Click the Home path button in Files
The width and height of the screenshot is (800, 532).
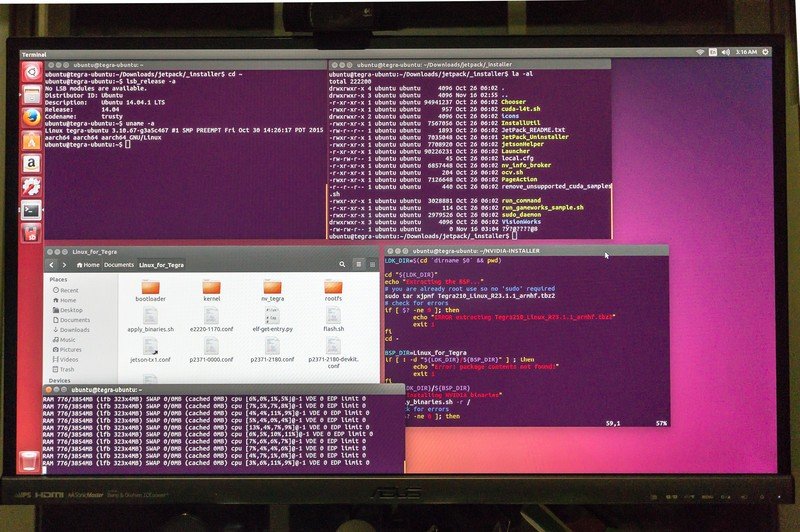point(88,265)
